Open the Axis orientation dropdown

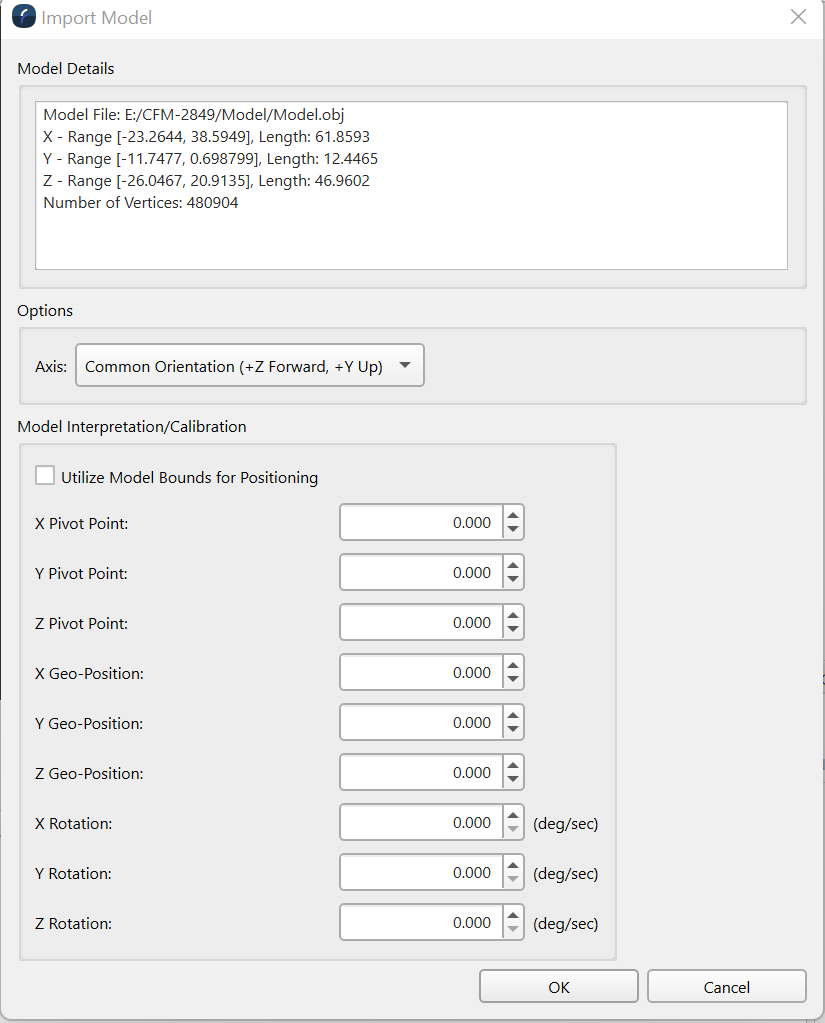tap(250, 366)
